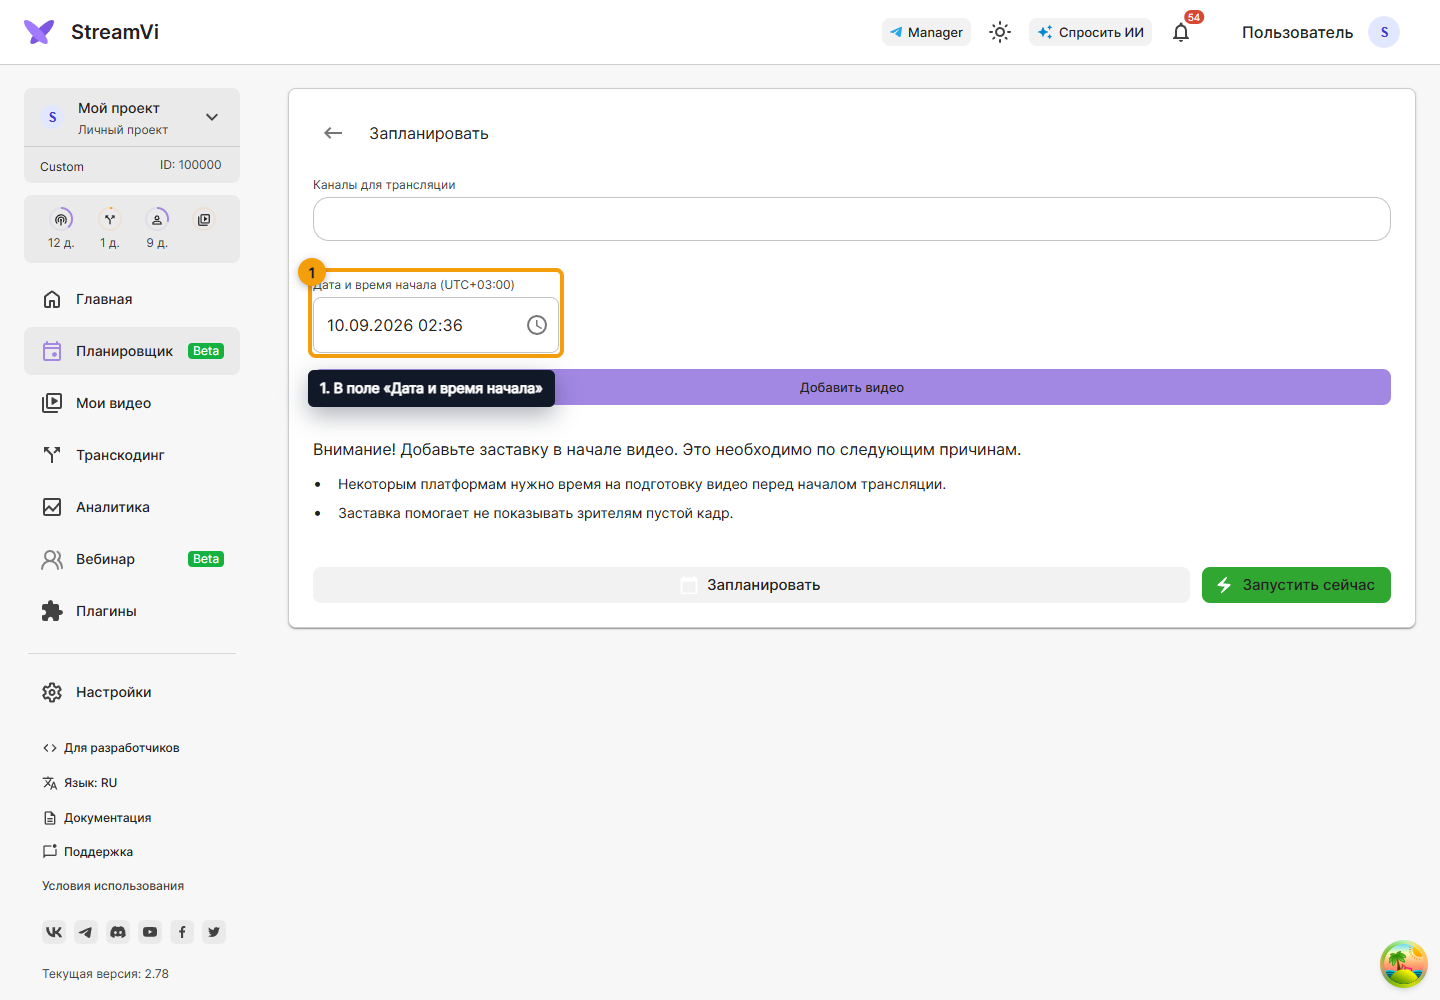Go back using the arrow beside Запланировать
This screenshot has height=1000, width=1440.
(333, 133)
